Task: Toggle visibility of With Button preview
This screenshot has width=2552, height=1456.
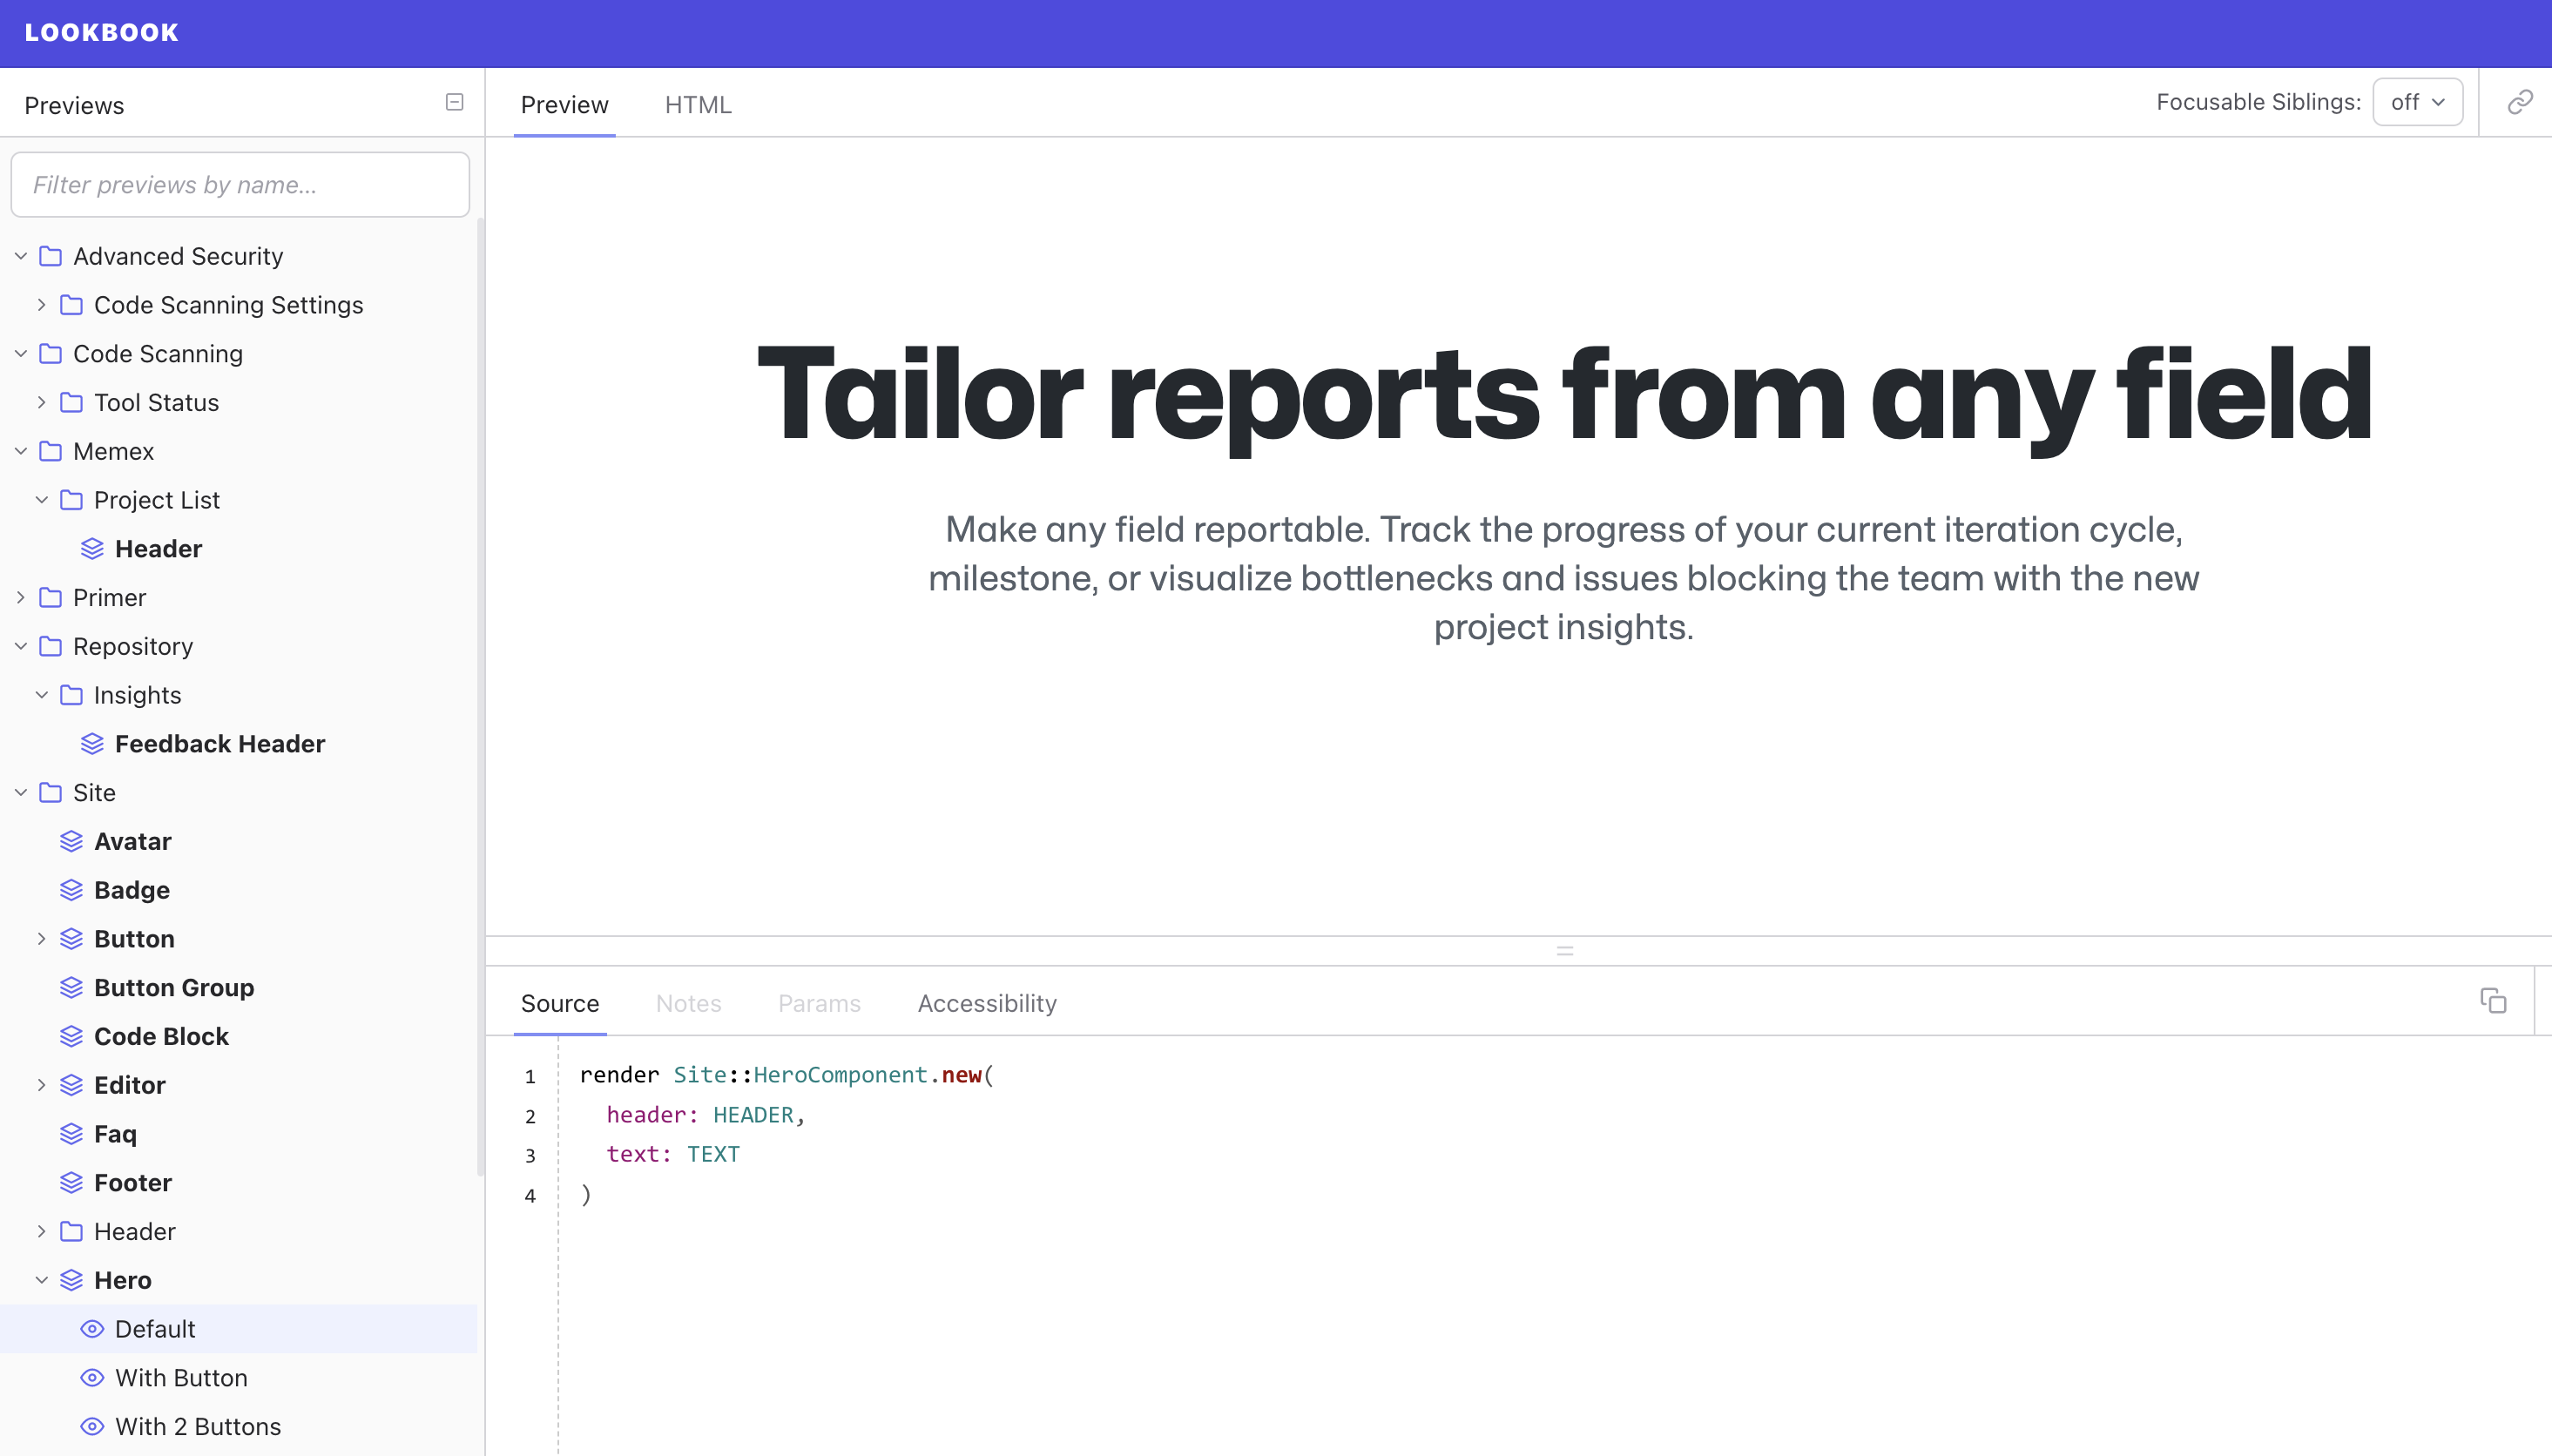Action: tap(93, 1377)
